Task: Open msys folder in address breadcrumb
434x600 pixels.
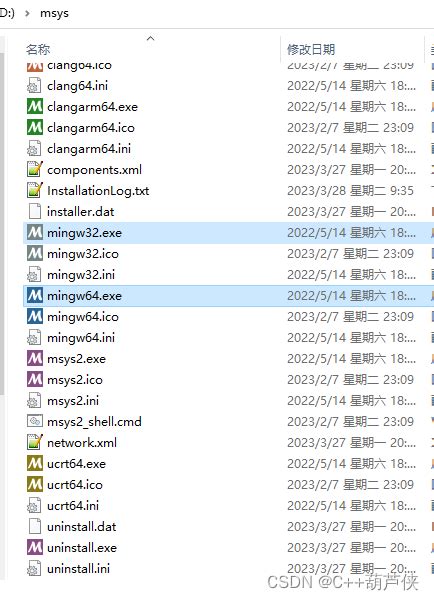Action: [x=54, y=13]
